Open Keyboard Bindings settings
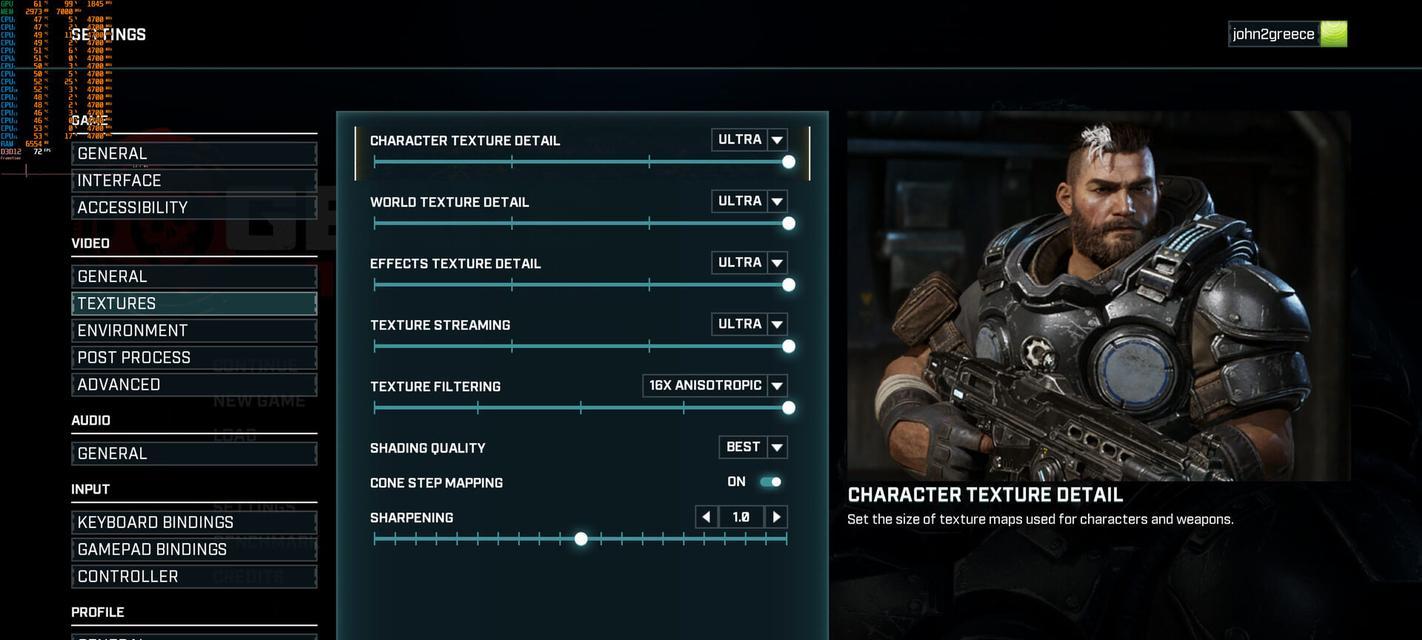The height and width of the screenshot is (640, 1422). [194, 522]
